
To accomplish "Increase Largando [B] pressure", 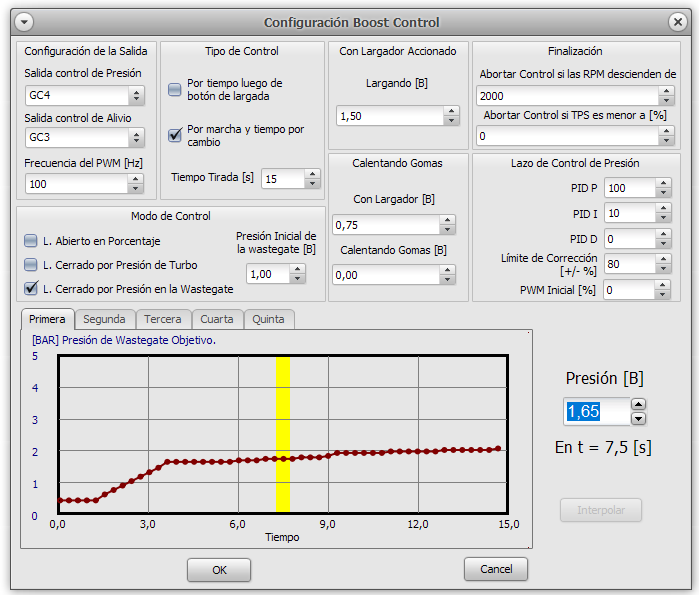I will point(451,111).
